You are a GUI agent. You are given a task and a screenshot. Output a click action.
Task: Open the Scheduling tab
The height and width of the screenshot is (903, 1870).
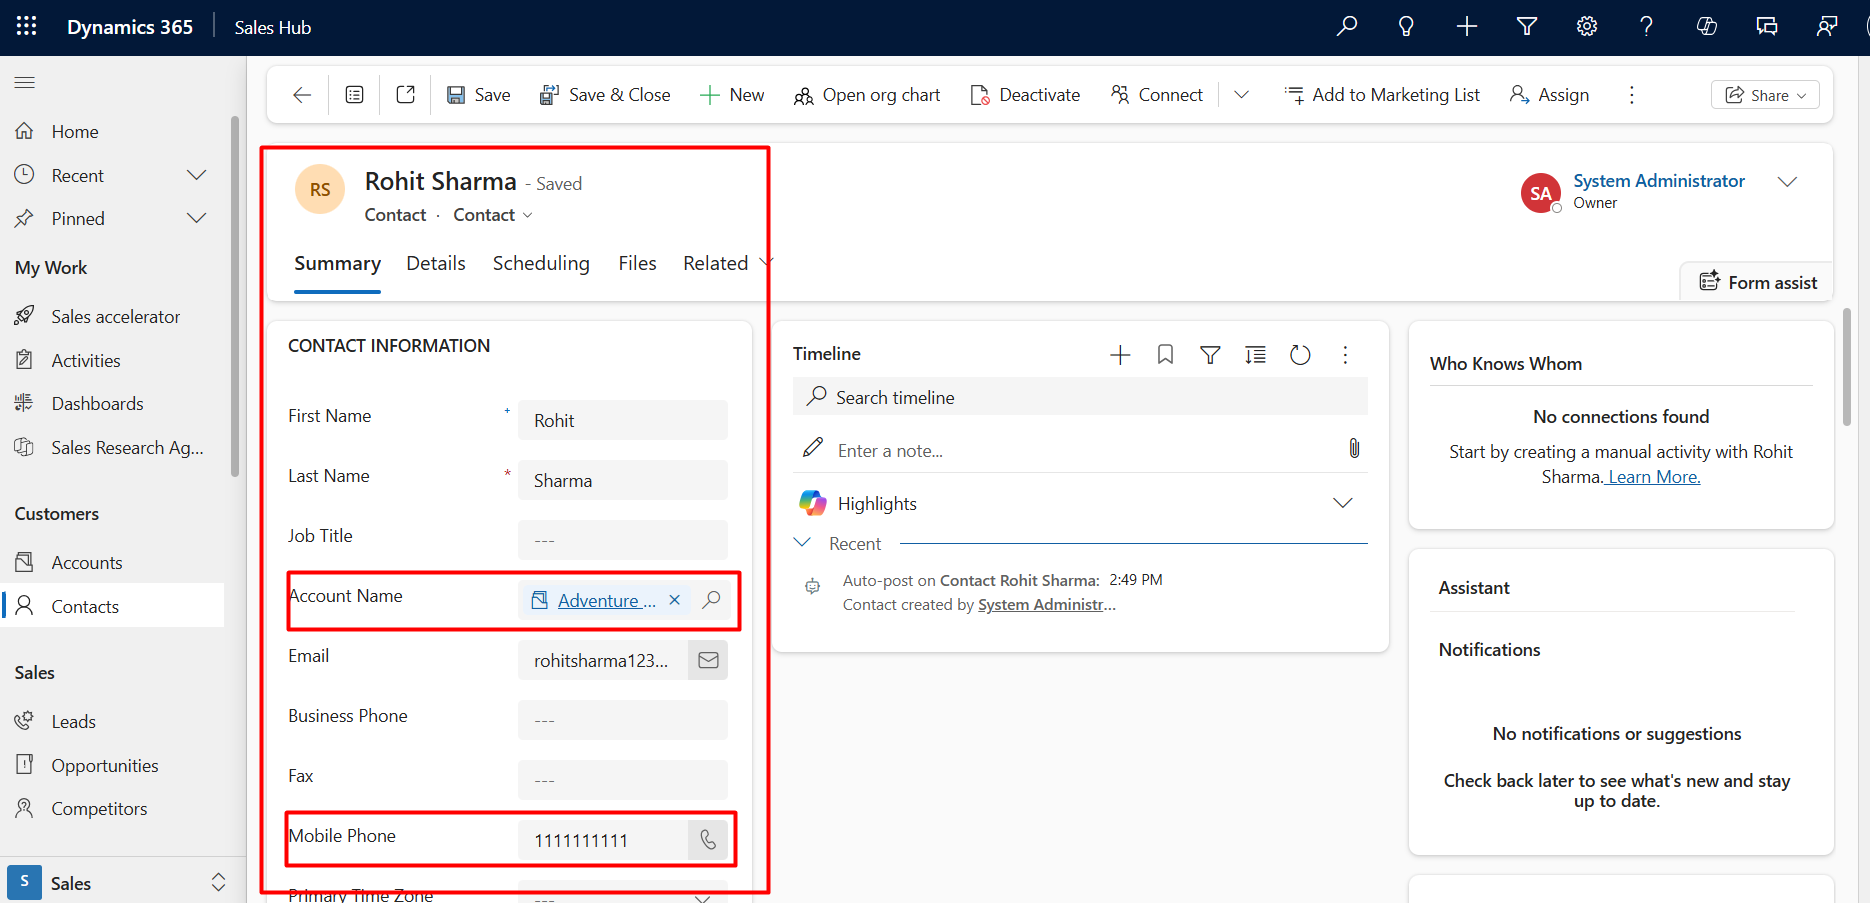pyautogui.click(x=541, y=263)
